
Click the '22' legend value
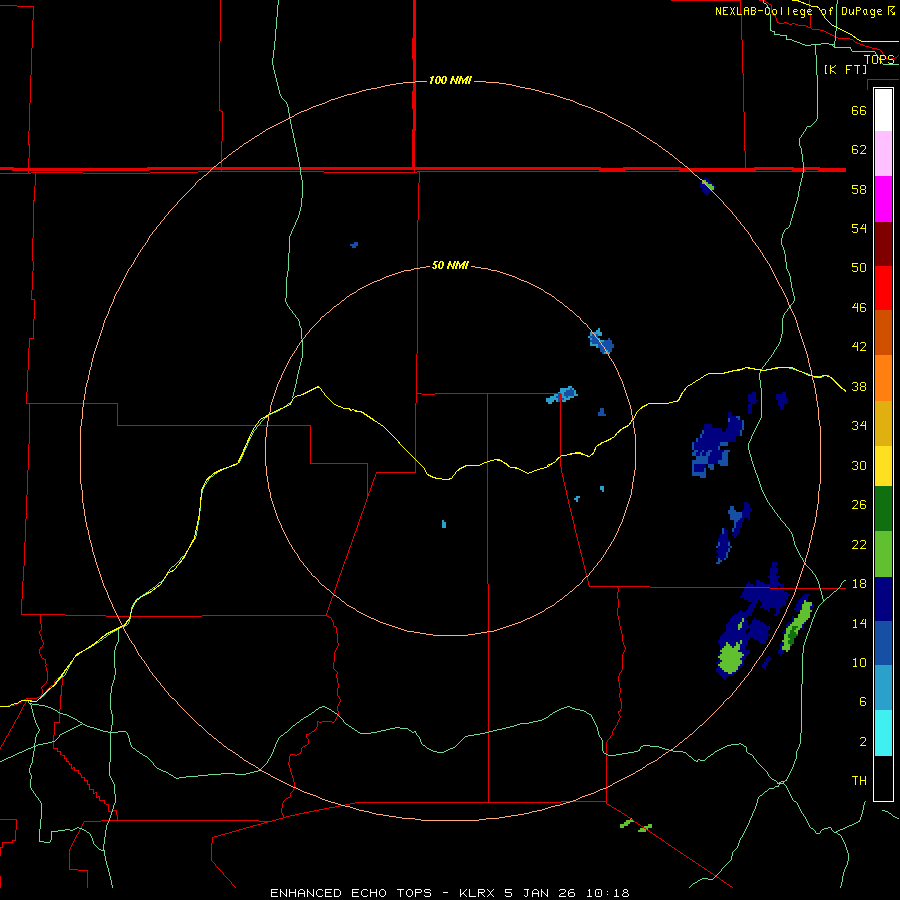pyautogui.click(x=859, y=544)
